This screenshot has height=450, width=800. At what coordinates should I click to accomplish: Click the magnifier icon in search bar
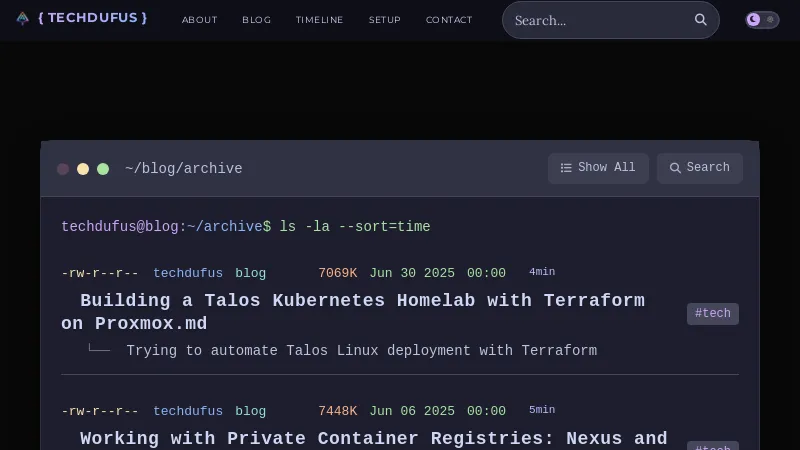pyautogui.click(x=701, y=20)
